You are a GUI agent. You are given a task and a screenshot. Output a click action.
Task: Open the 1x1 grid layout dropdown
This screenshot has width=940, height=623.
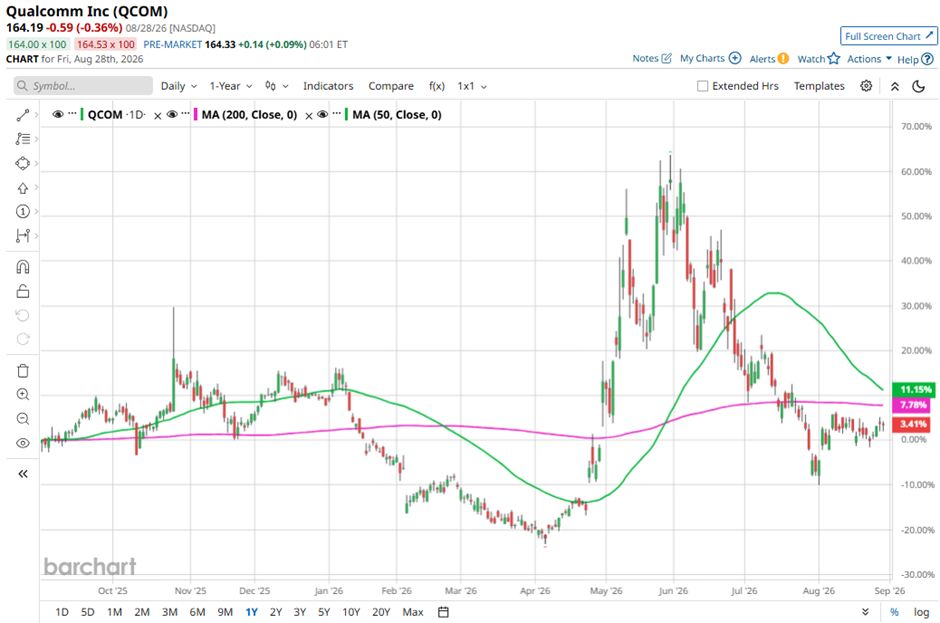point(472,86)
